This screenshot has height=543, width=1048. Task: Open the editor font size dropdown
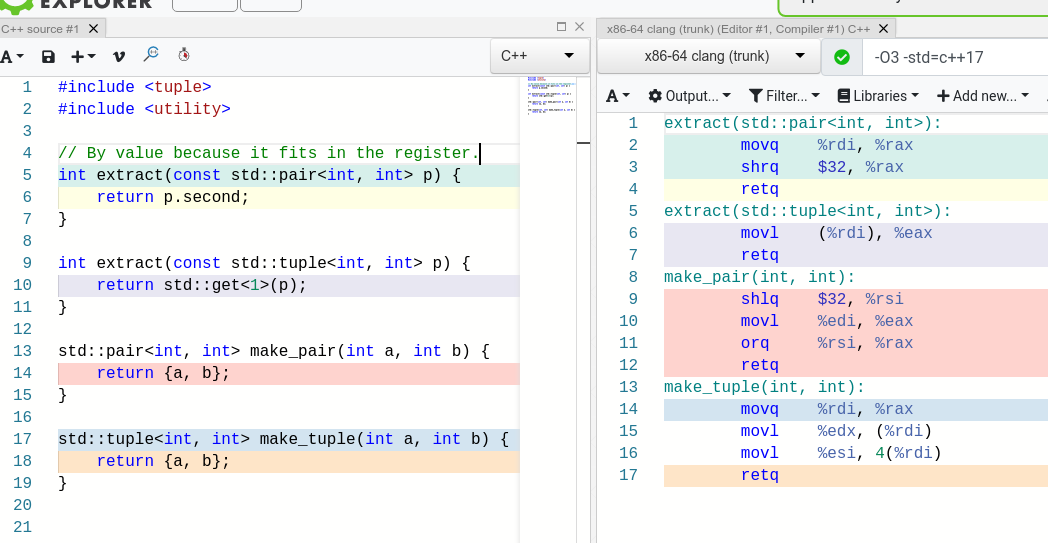11,57
